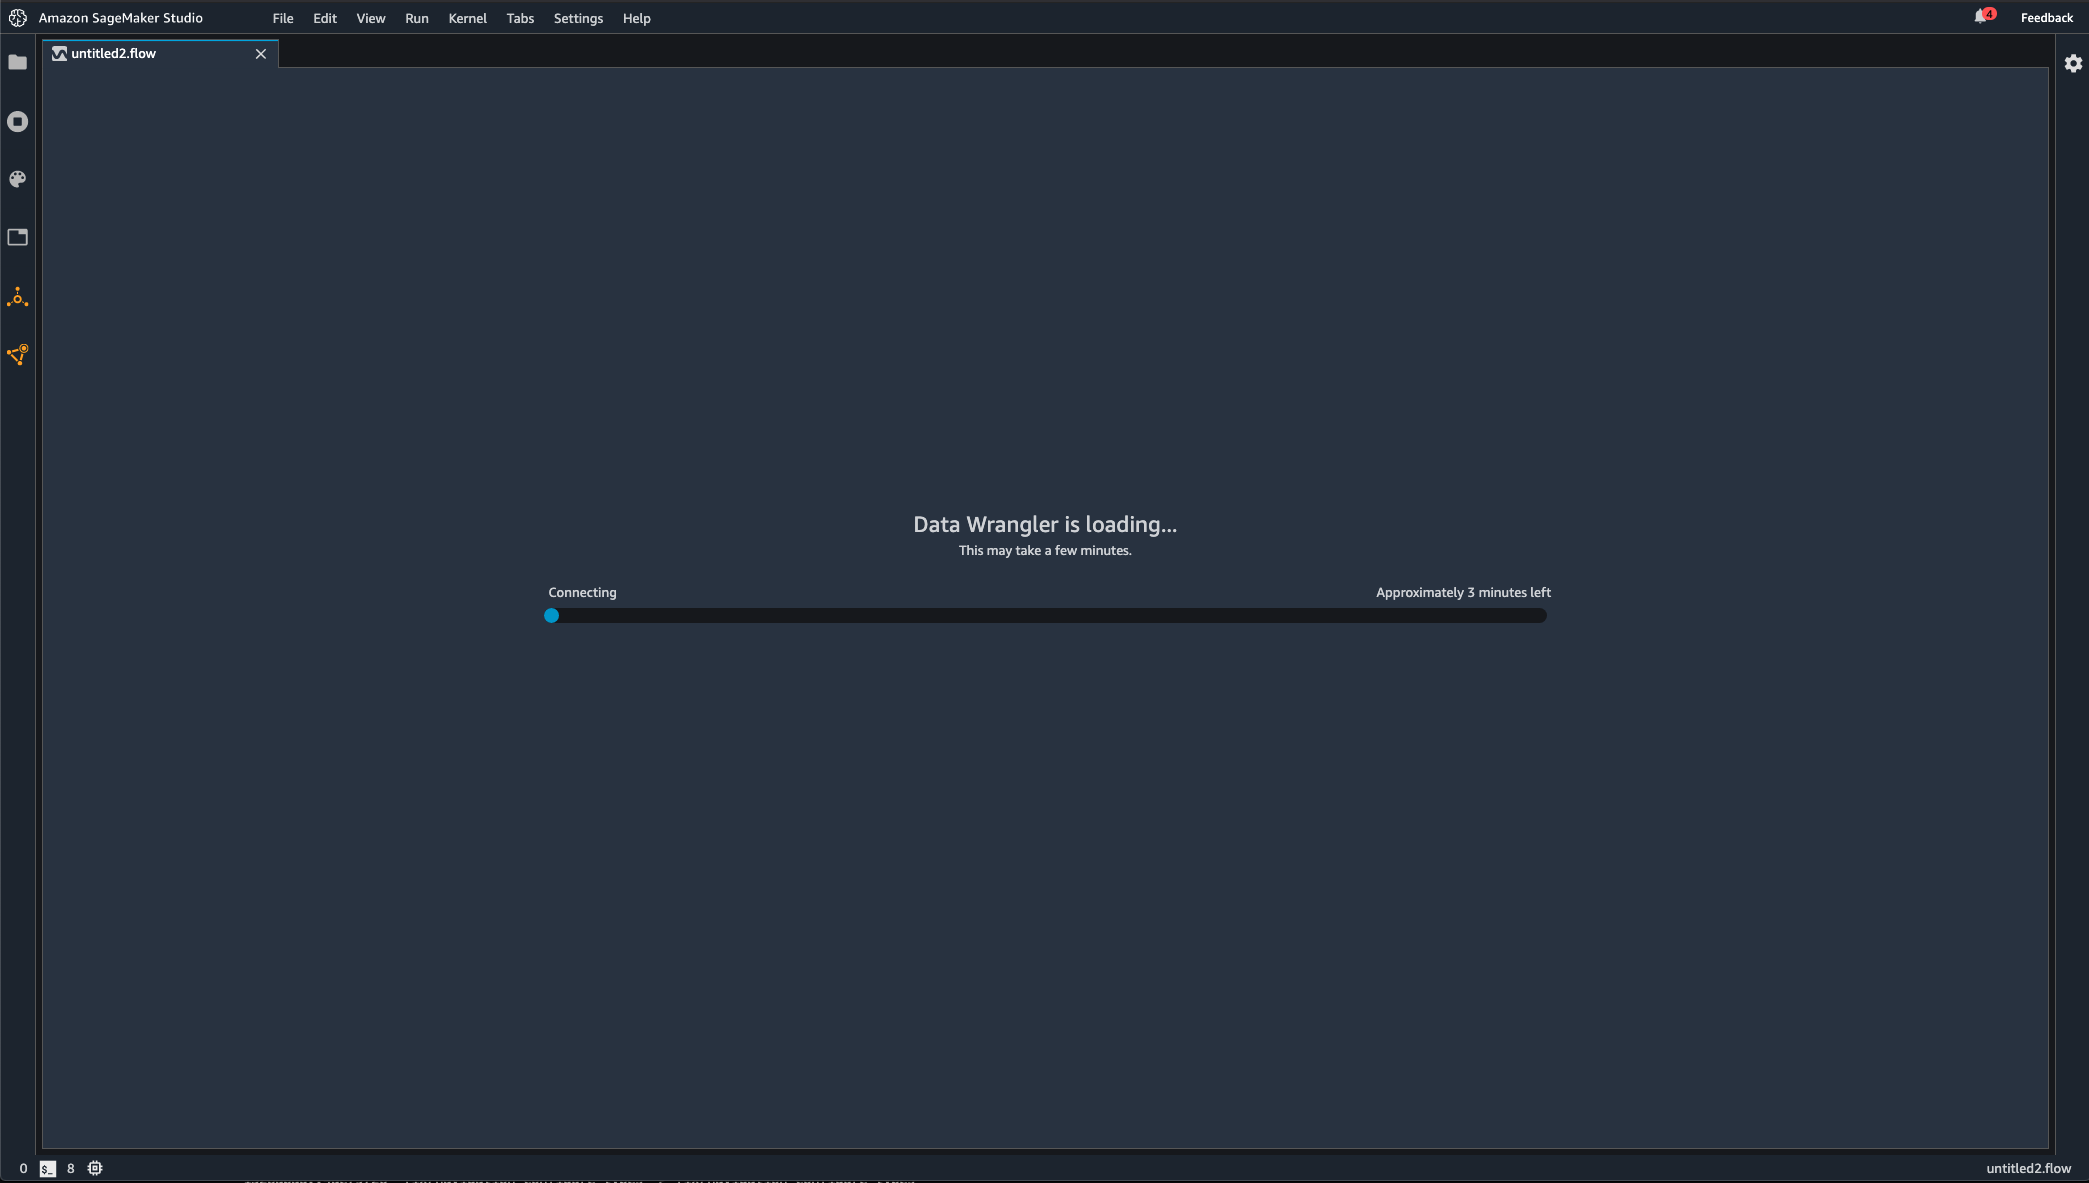Click the Feedback button
This screenshot has width=2089, height=1183.
pos(2046,18)
